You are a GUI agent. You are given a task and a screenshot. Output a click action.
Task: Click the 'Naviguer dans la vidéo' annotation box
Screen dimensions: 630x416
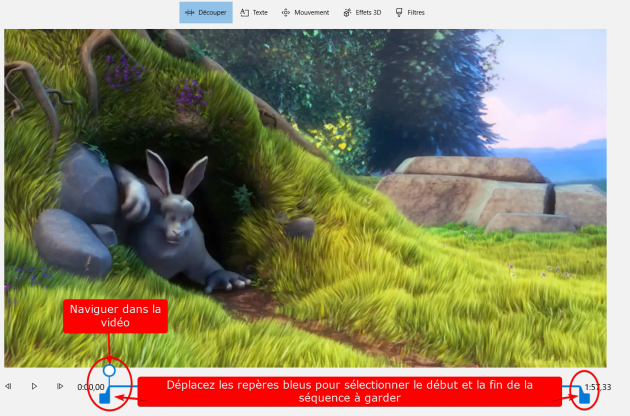pyautogui.click(x=115, y=317)
